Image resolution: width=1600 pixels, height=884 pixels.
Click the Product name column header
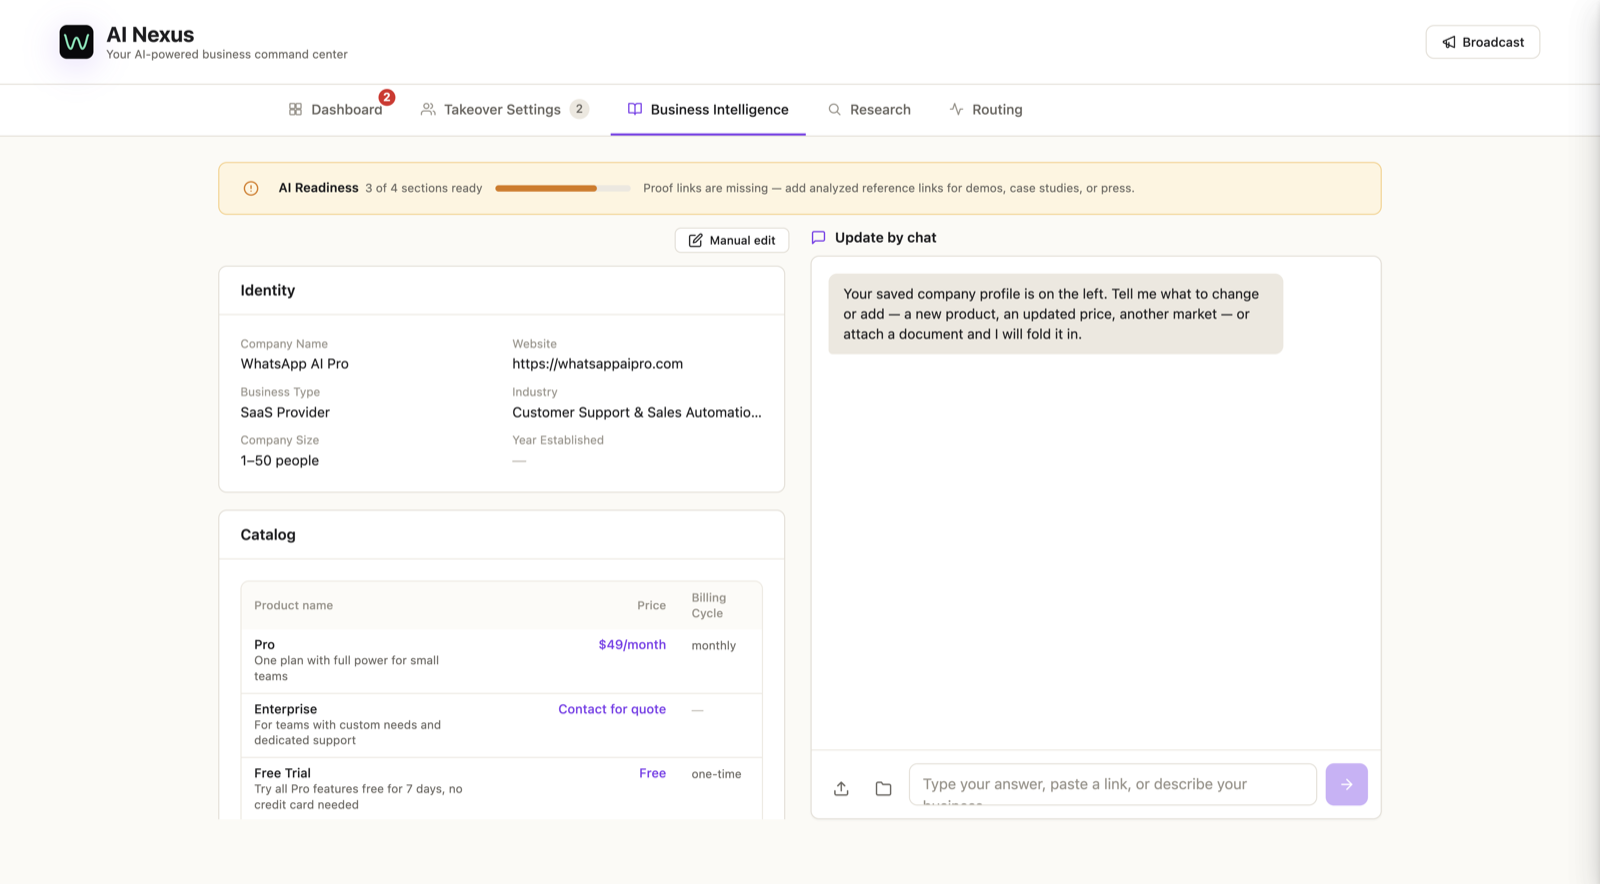pyautogui.click(x=294, y=606)
